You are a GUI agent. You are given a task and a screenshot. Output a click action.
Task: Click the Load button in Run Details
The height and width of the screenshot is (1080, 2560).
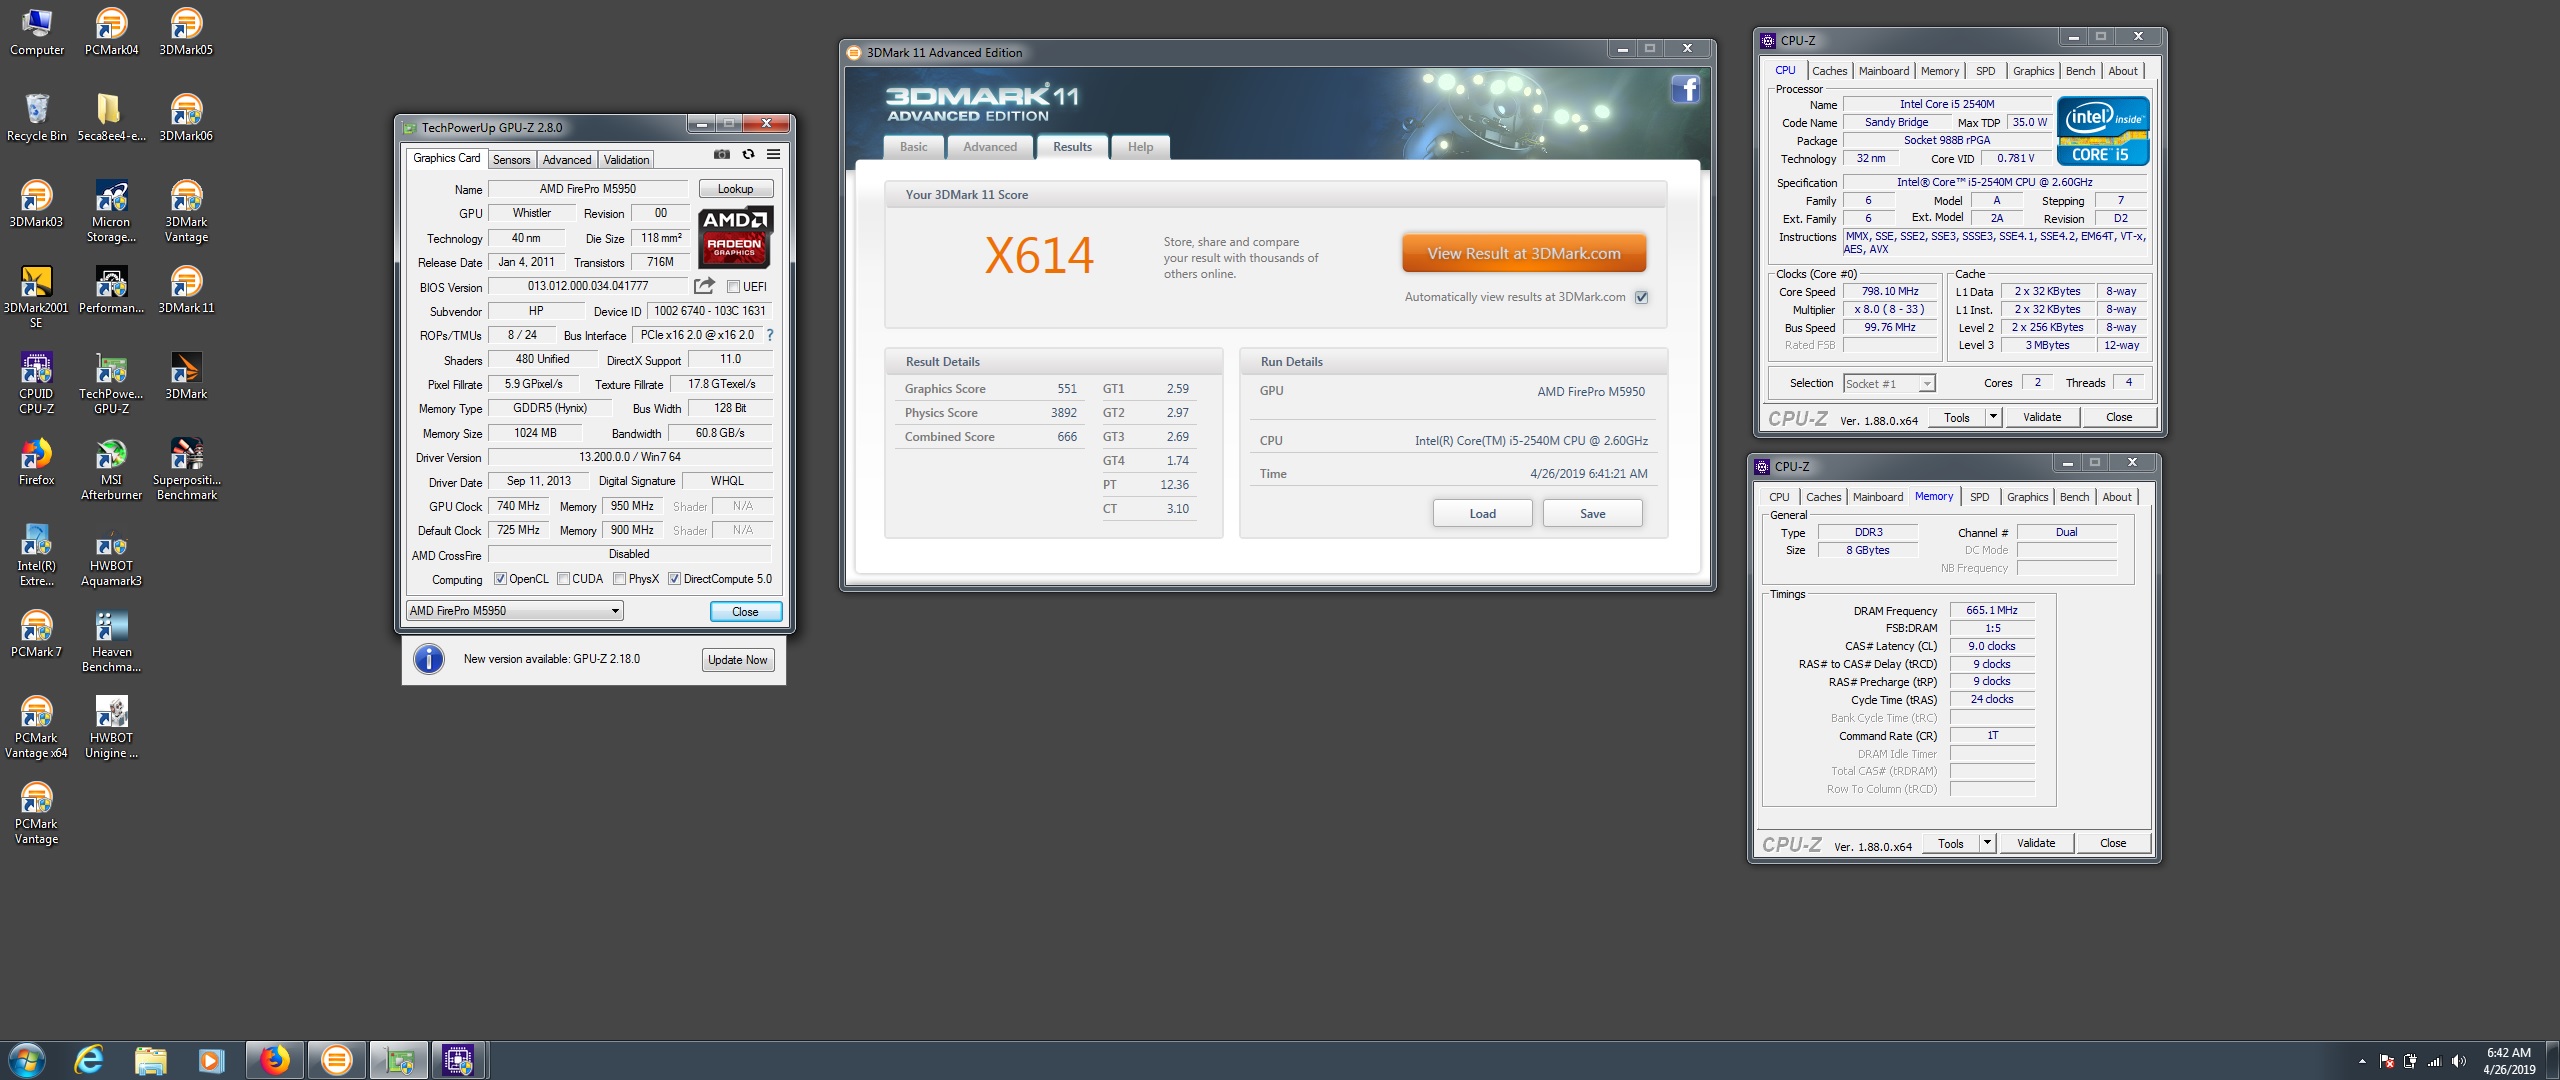(x=1482, y=514)
